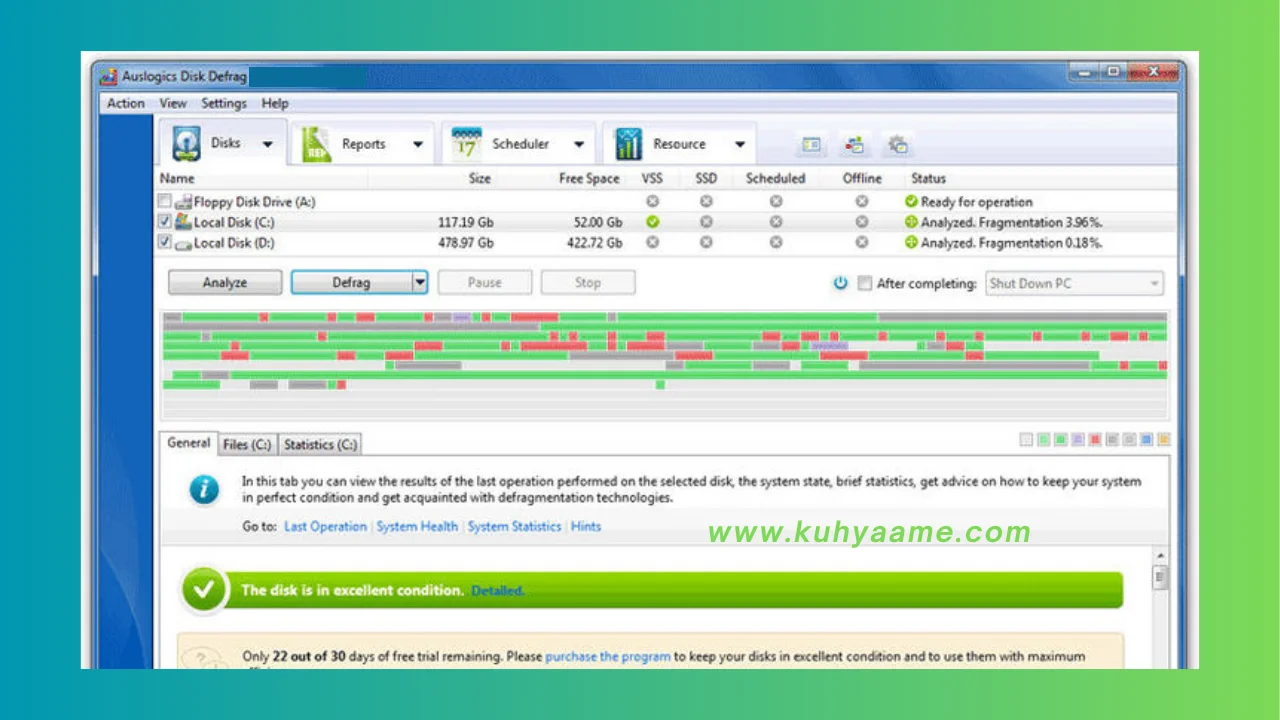Click the purple legend color swatch

(x=1077, y=440)
